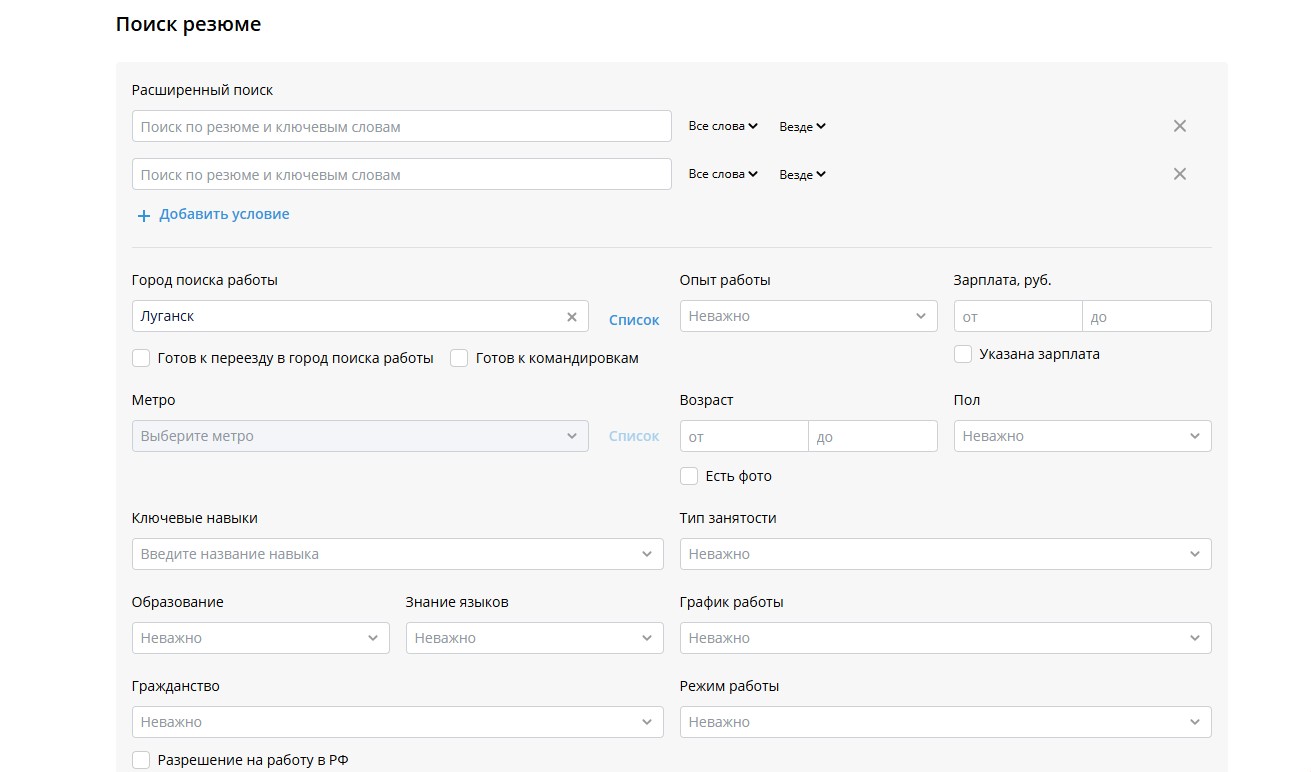Open second row's Везде dropdown
Image resolution: width=1311 pixels, height=772 pixels.
(x=802, y=175)
